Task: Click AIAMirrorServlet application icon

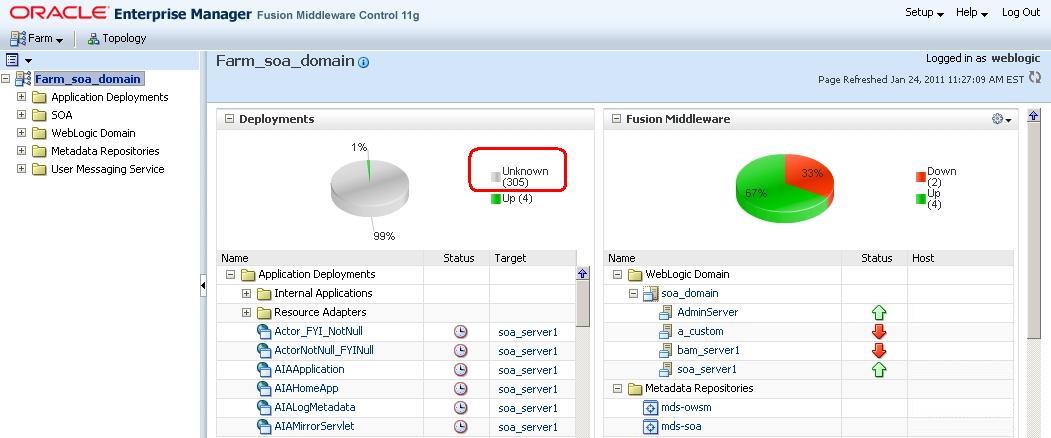Action: [x=263, y=426]
